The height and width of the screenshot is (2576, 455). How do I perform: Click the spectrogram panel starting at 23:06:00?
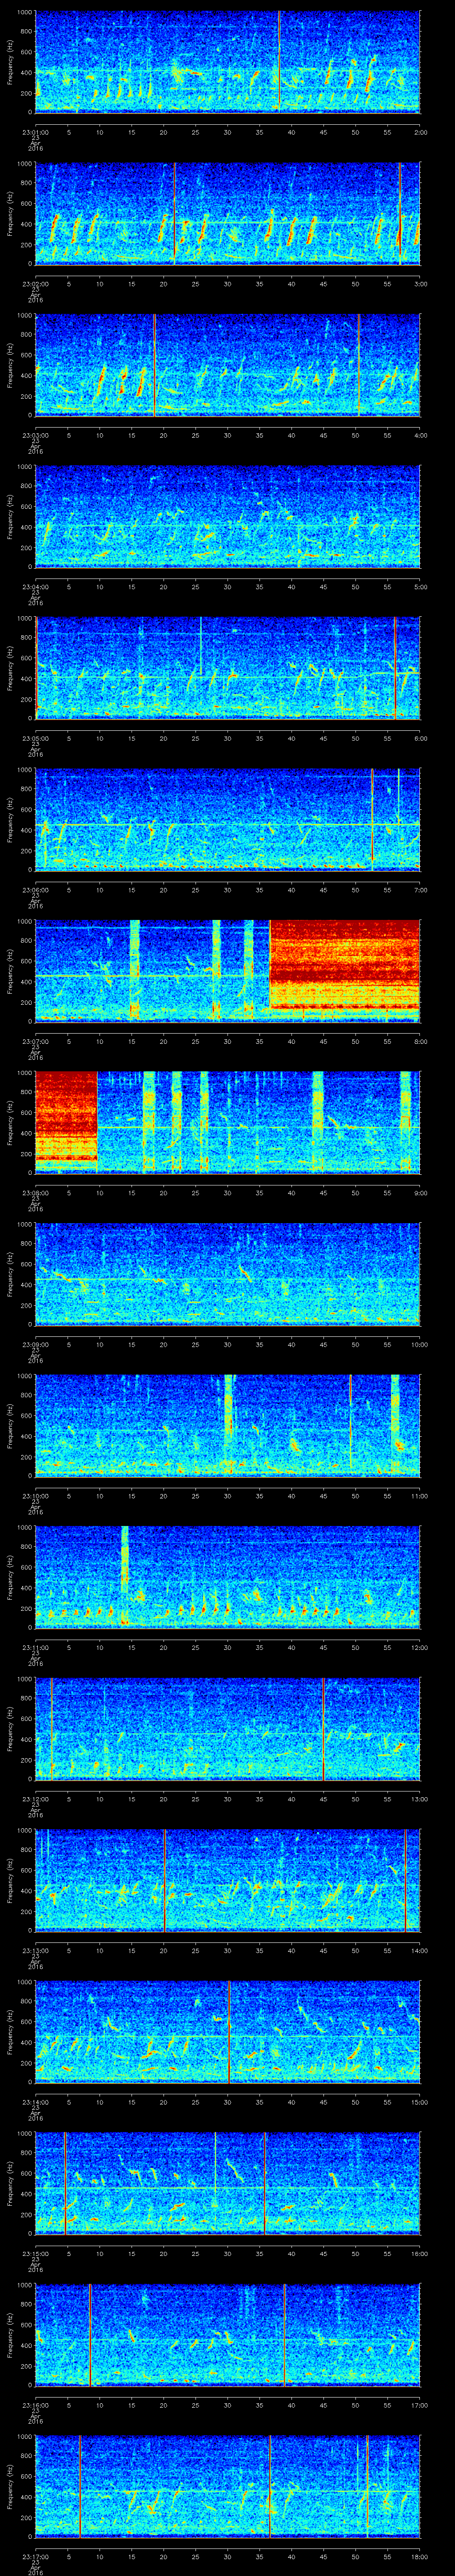(x=228, y=819)
